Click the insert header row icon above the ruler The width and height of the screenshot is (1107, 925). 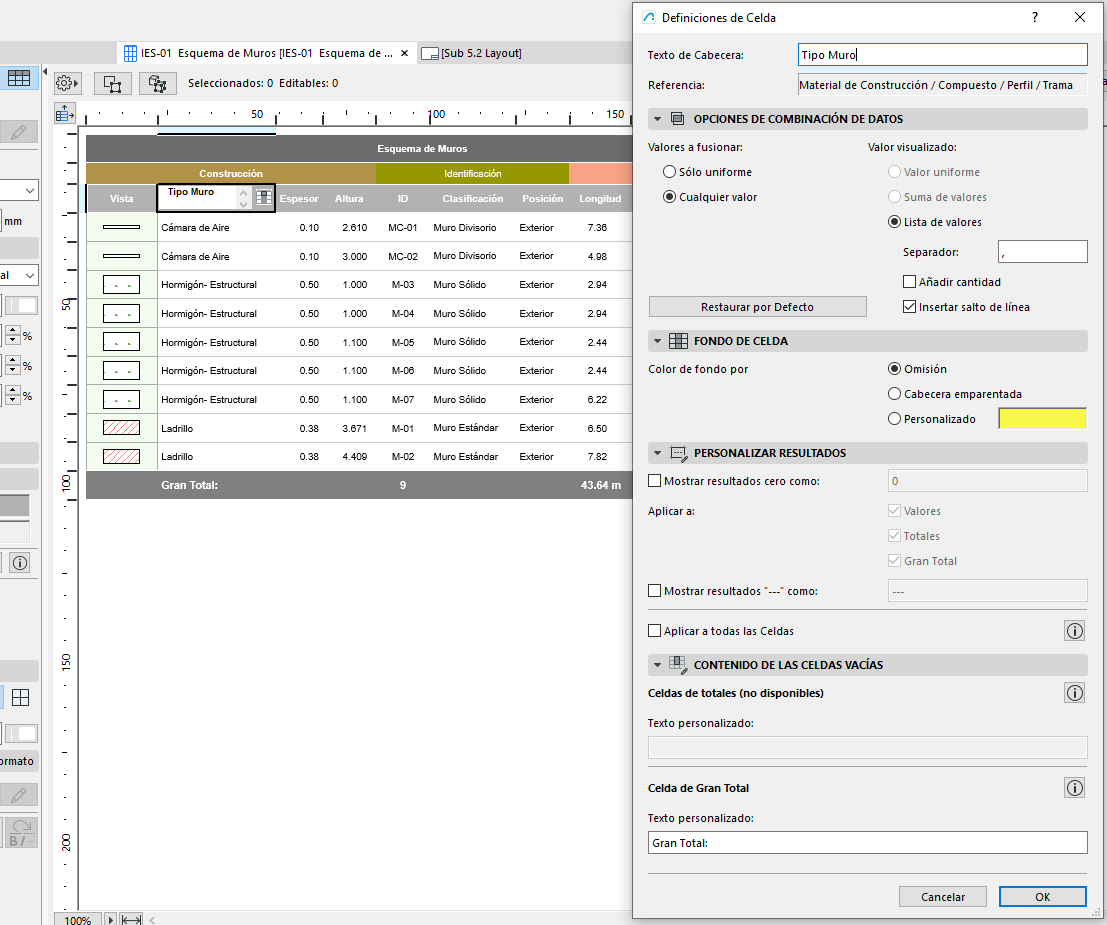point(64,112)
